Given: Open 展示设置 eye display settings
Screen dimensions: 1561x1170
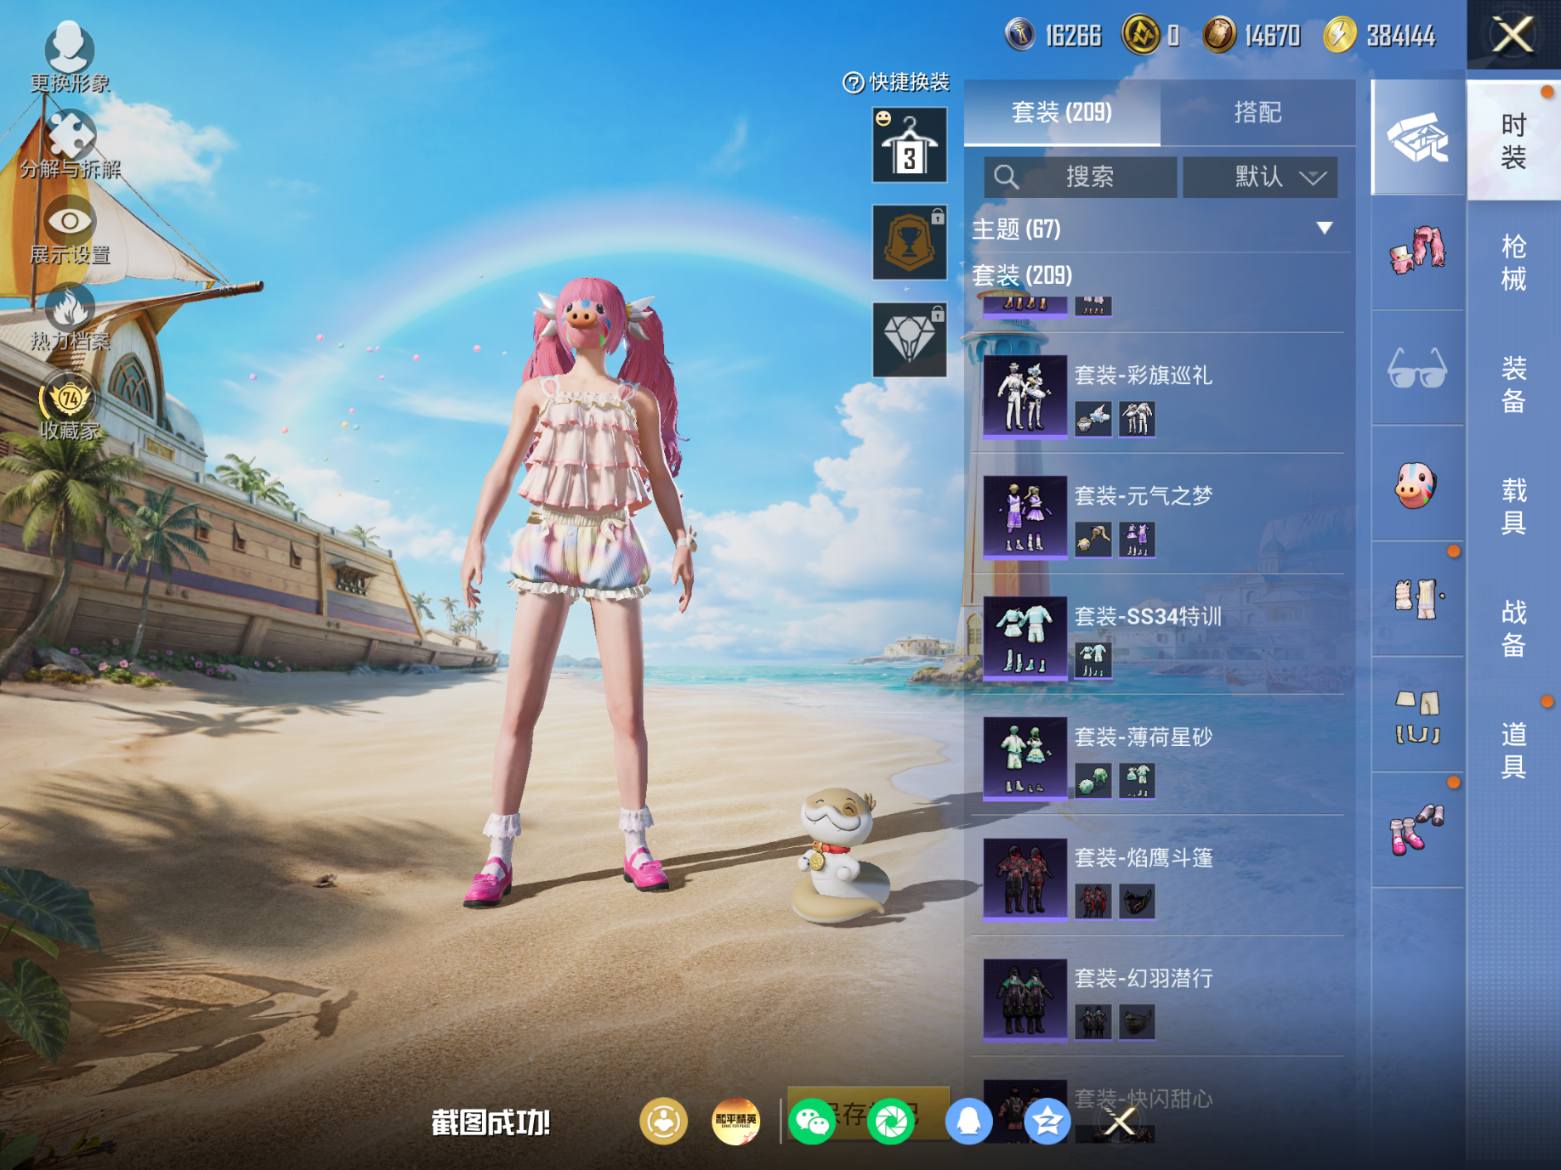Looking at the screenshot, I should pos(70,231).
